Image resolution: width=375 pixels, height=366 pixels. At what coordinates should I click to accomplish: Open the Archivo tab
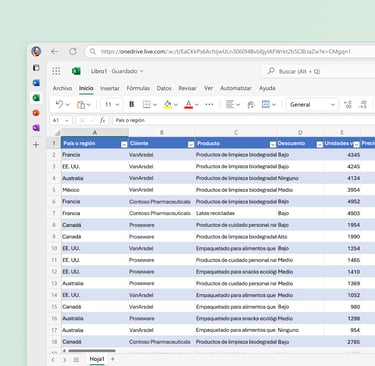coord(62,88)
